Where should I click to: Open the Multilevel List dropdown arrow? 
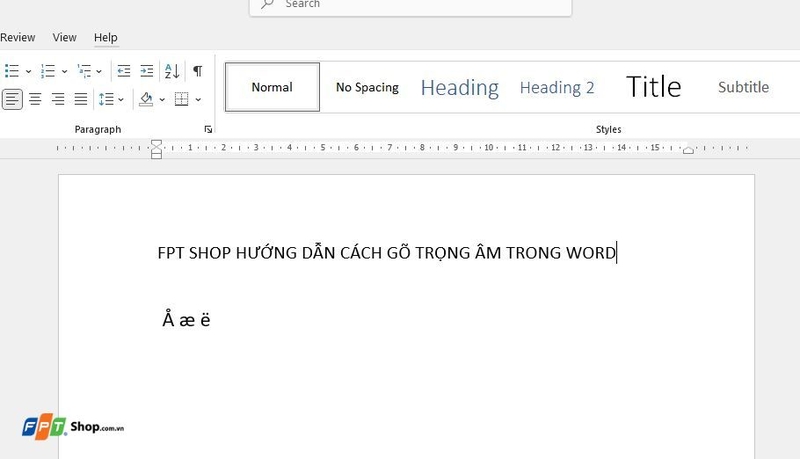pos(99,71)
